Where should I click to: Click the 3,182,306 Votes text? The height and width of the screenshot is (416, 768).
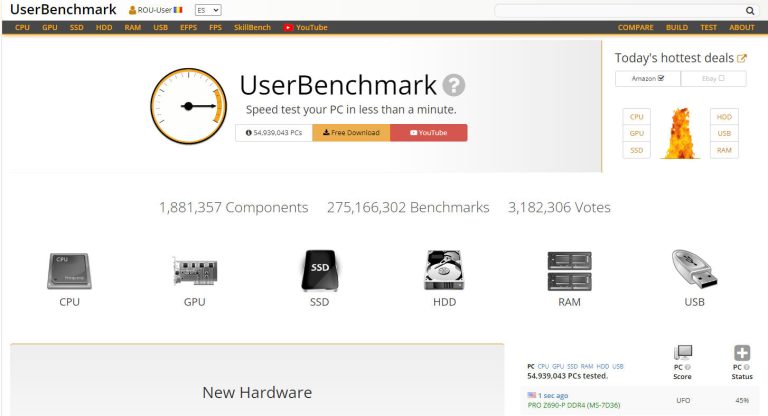tap(559, 207)
